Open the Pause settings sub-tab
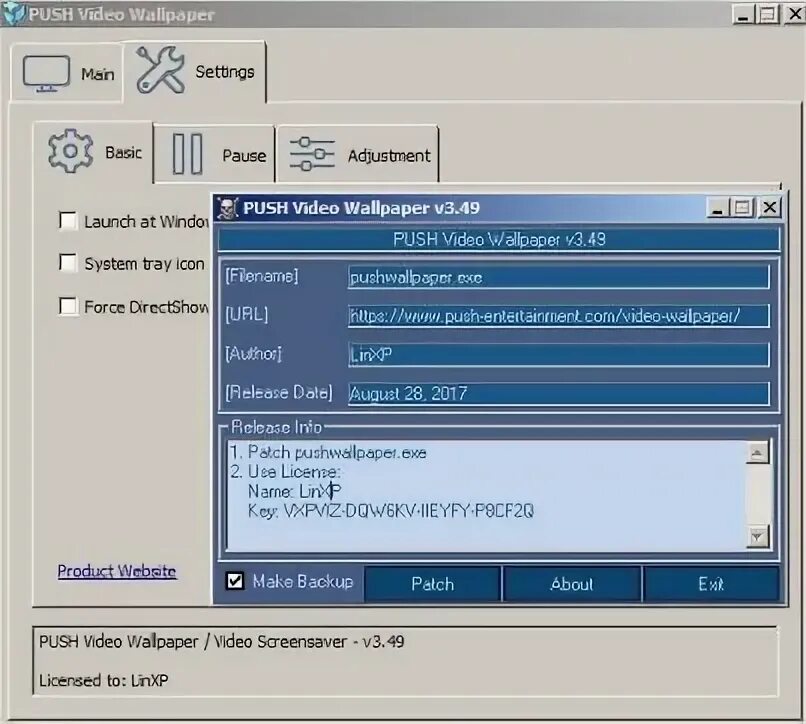 pos(214,154)
